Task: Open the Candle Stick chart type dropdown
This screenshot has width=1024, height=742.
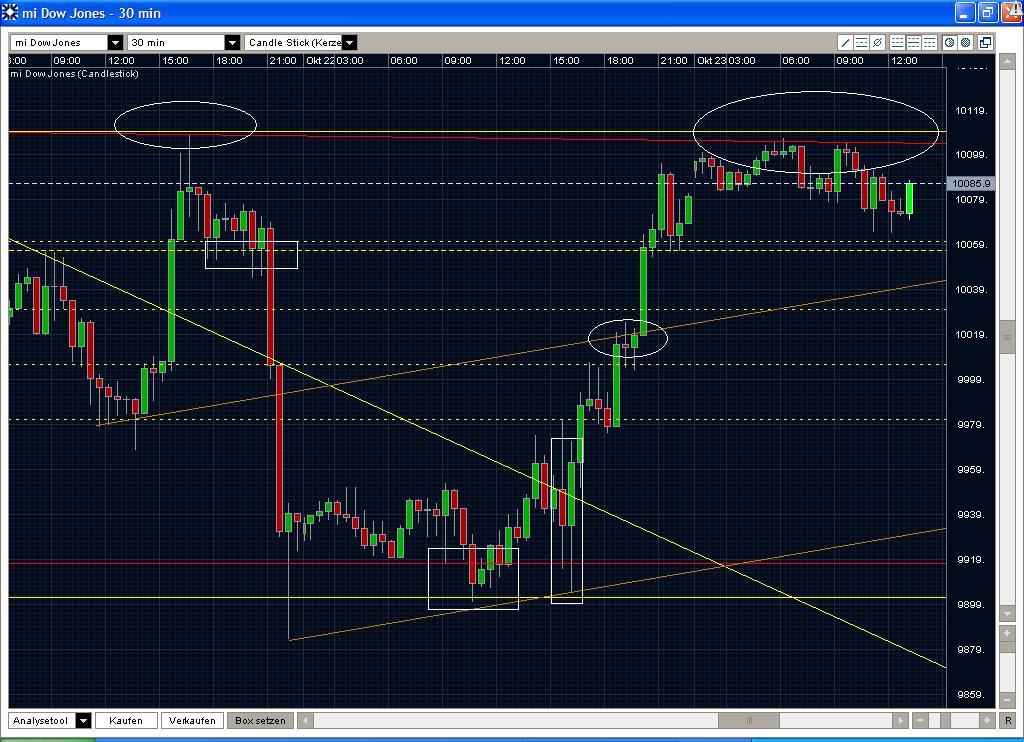Action: (350, 43)
